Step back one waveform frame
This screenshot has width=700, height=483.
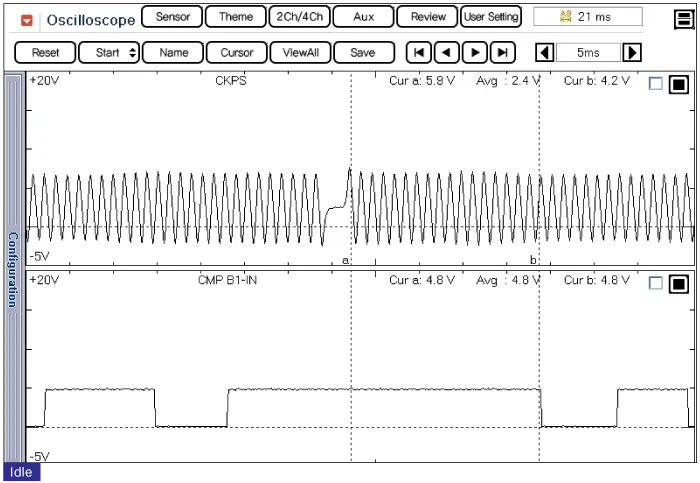(x=447, y=53)
